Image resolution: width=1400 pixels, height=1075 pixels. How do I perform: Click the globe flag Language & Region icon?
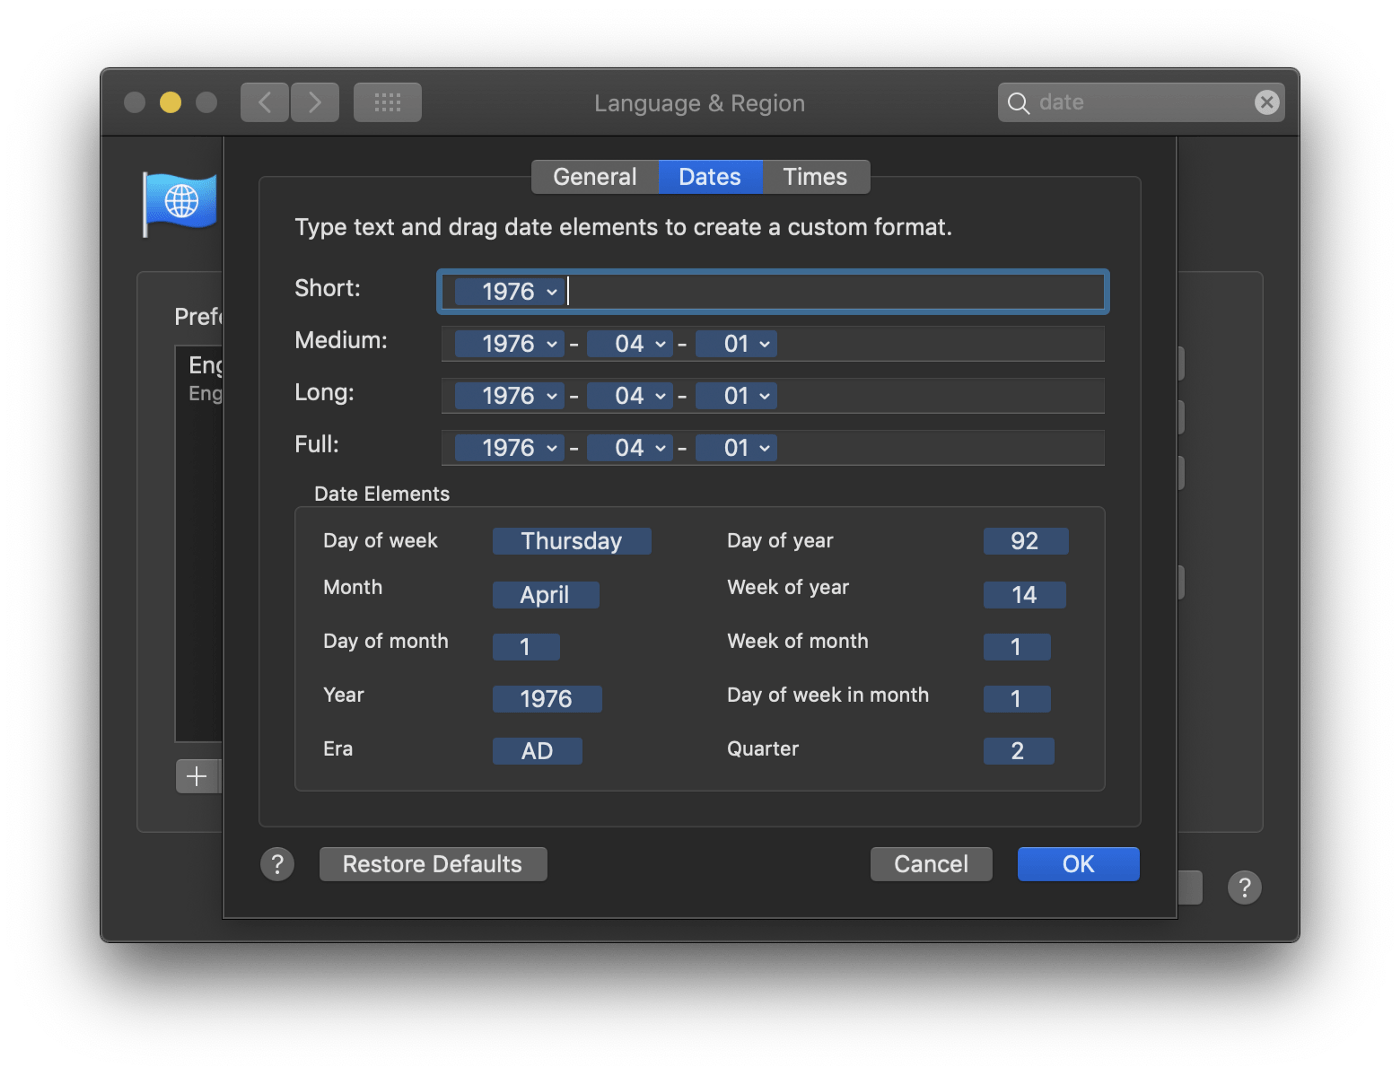tap(181, 202)
